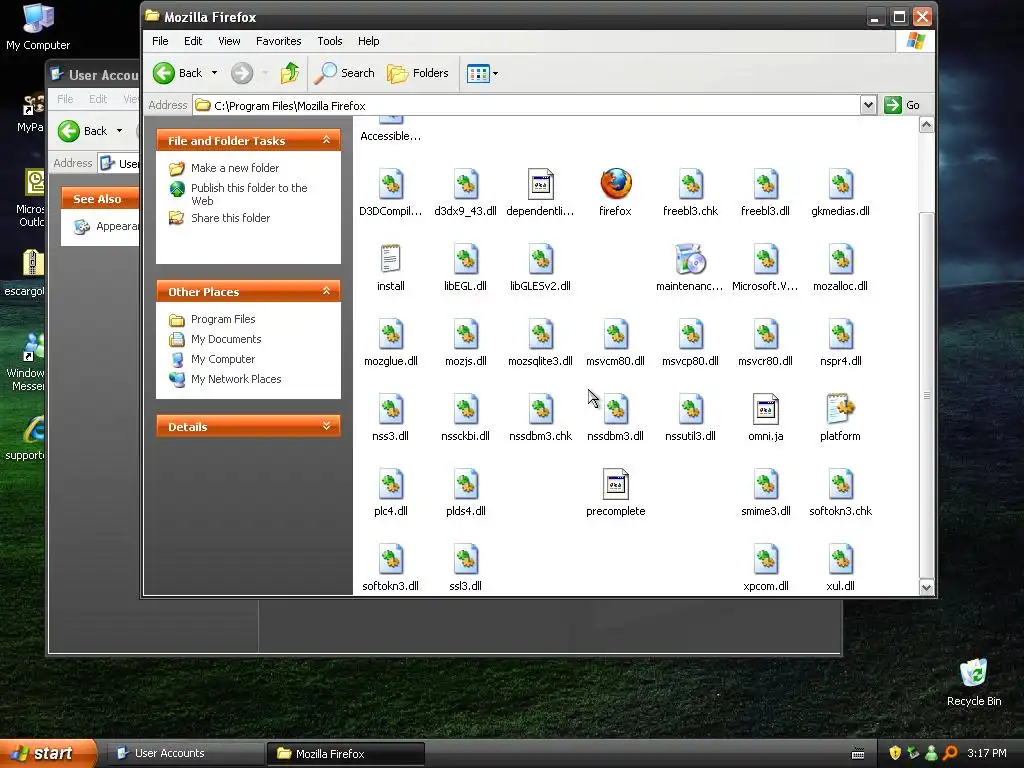Select xpcom.dll file icon

pos(765,559)
